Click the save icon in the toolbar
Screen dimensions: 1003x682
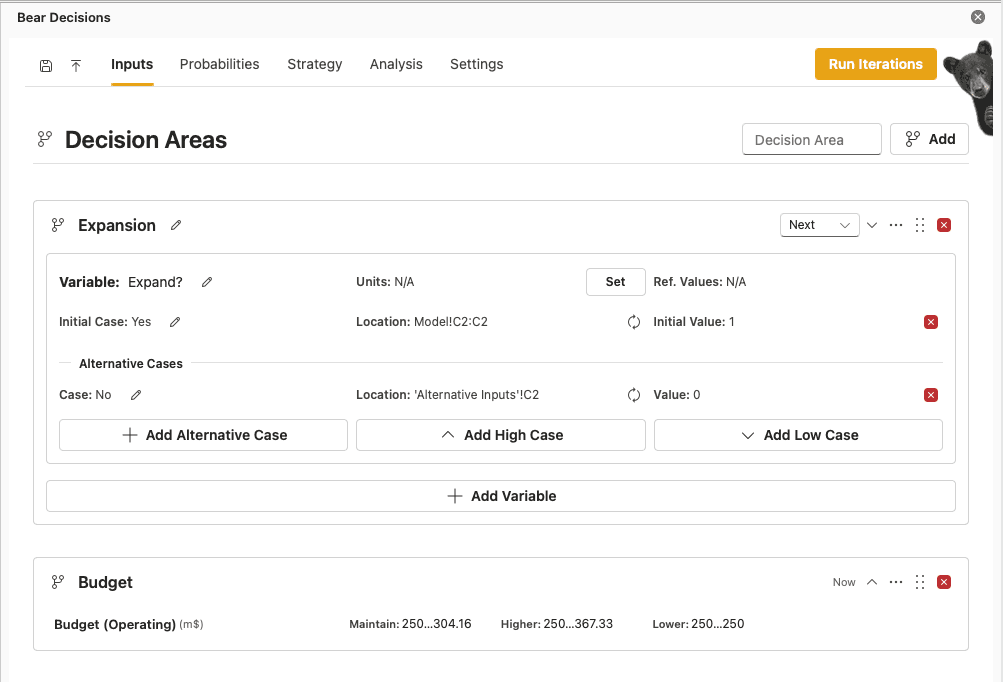[x=46, y=65]
